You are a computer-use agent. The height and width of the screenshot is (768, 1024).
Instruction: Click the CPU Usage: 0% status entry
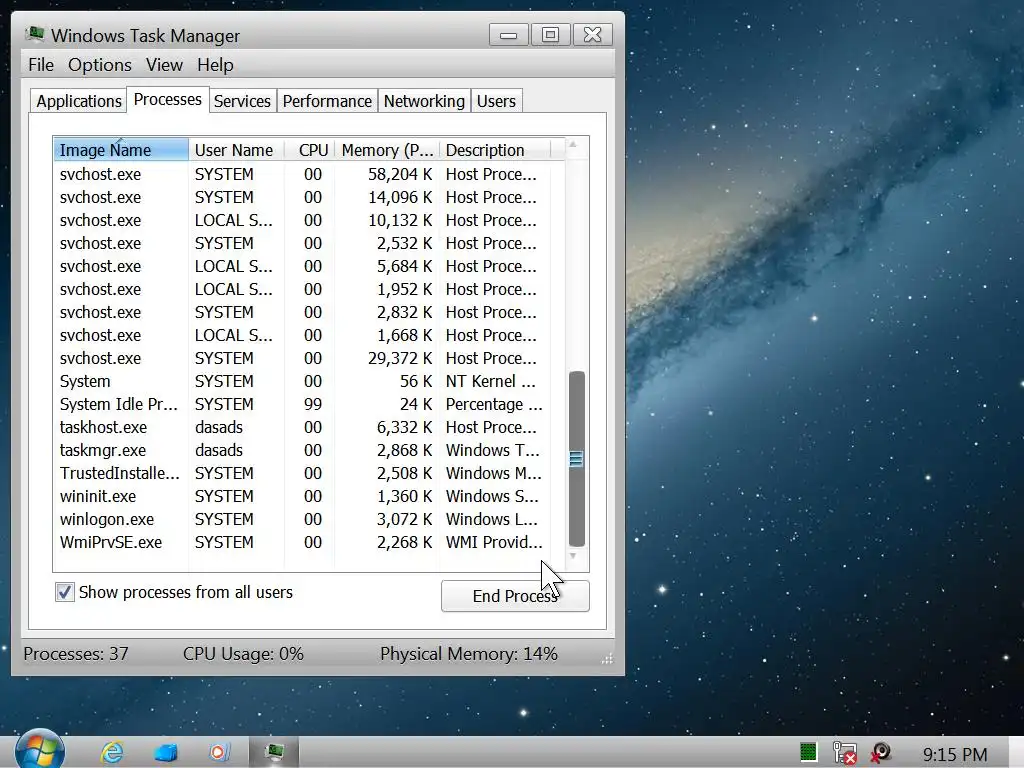coord(243,654)
